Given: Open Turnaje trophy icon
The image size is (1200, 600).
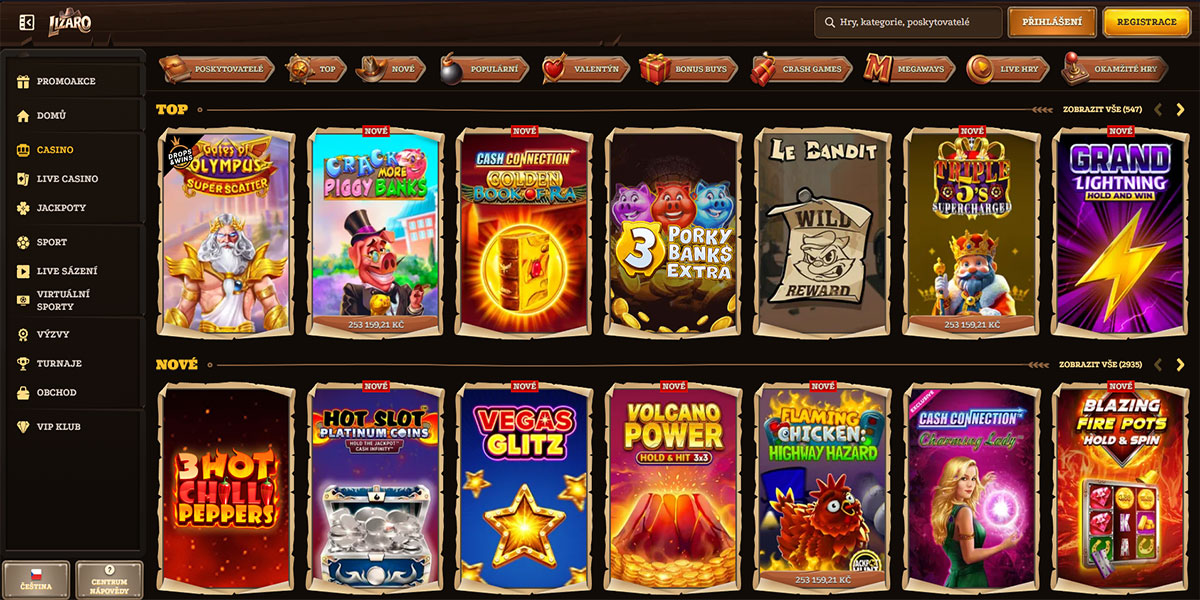Looking at the screenshot, I should coord(23,363).
